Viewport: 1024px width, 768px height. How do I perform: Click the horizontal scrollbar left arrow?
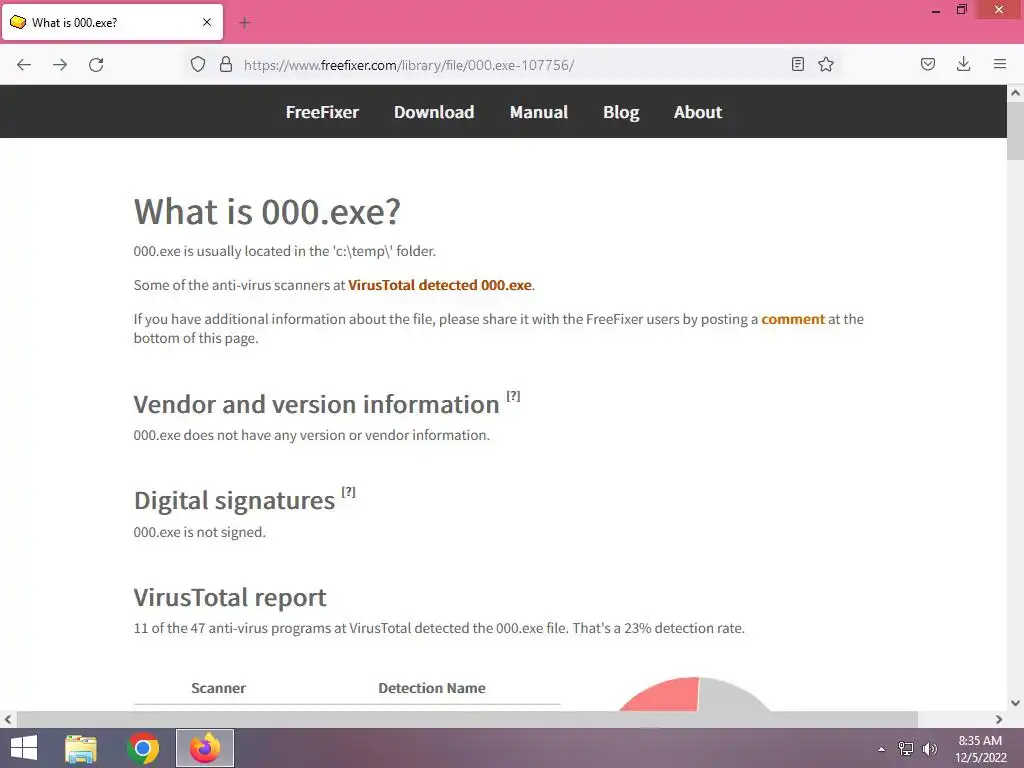[x=8, y=719]
